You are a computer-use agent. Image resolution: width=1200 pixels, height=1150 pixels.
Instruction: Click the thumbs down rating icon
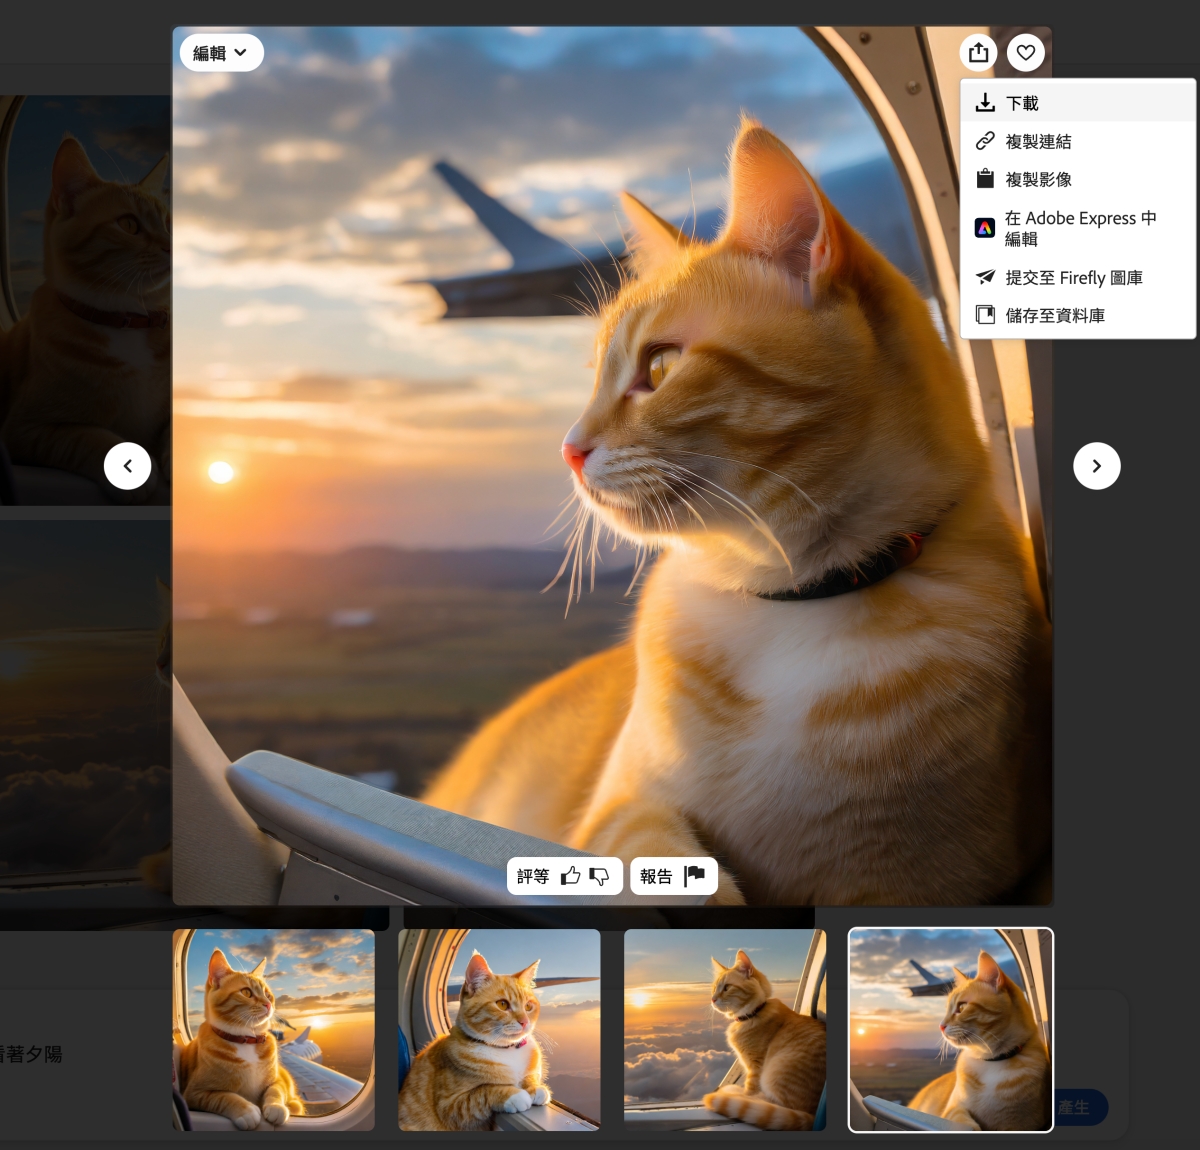(599, 876)
